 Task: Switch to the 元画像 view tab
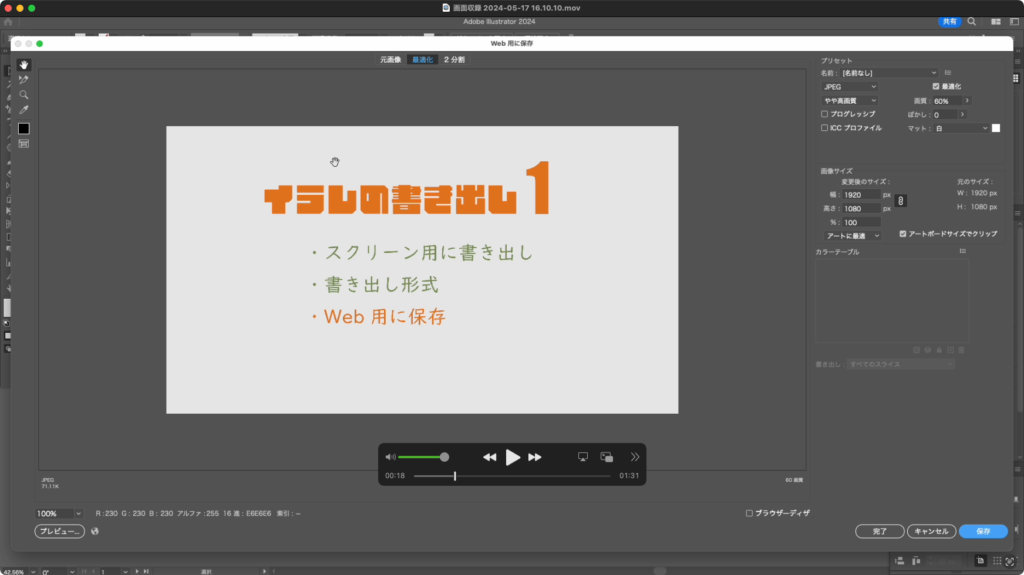click(x=390, y=60)
